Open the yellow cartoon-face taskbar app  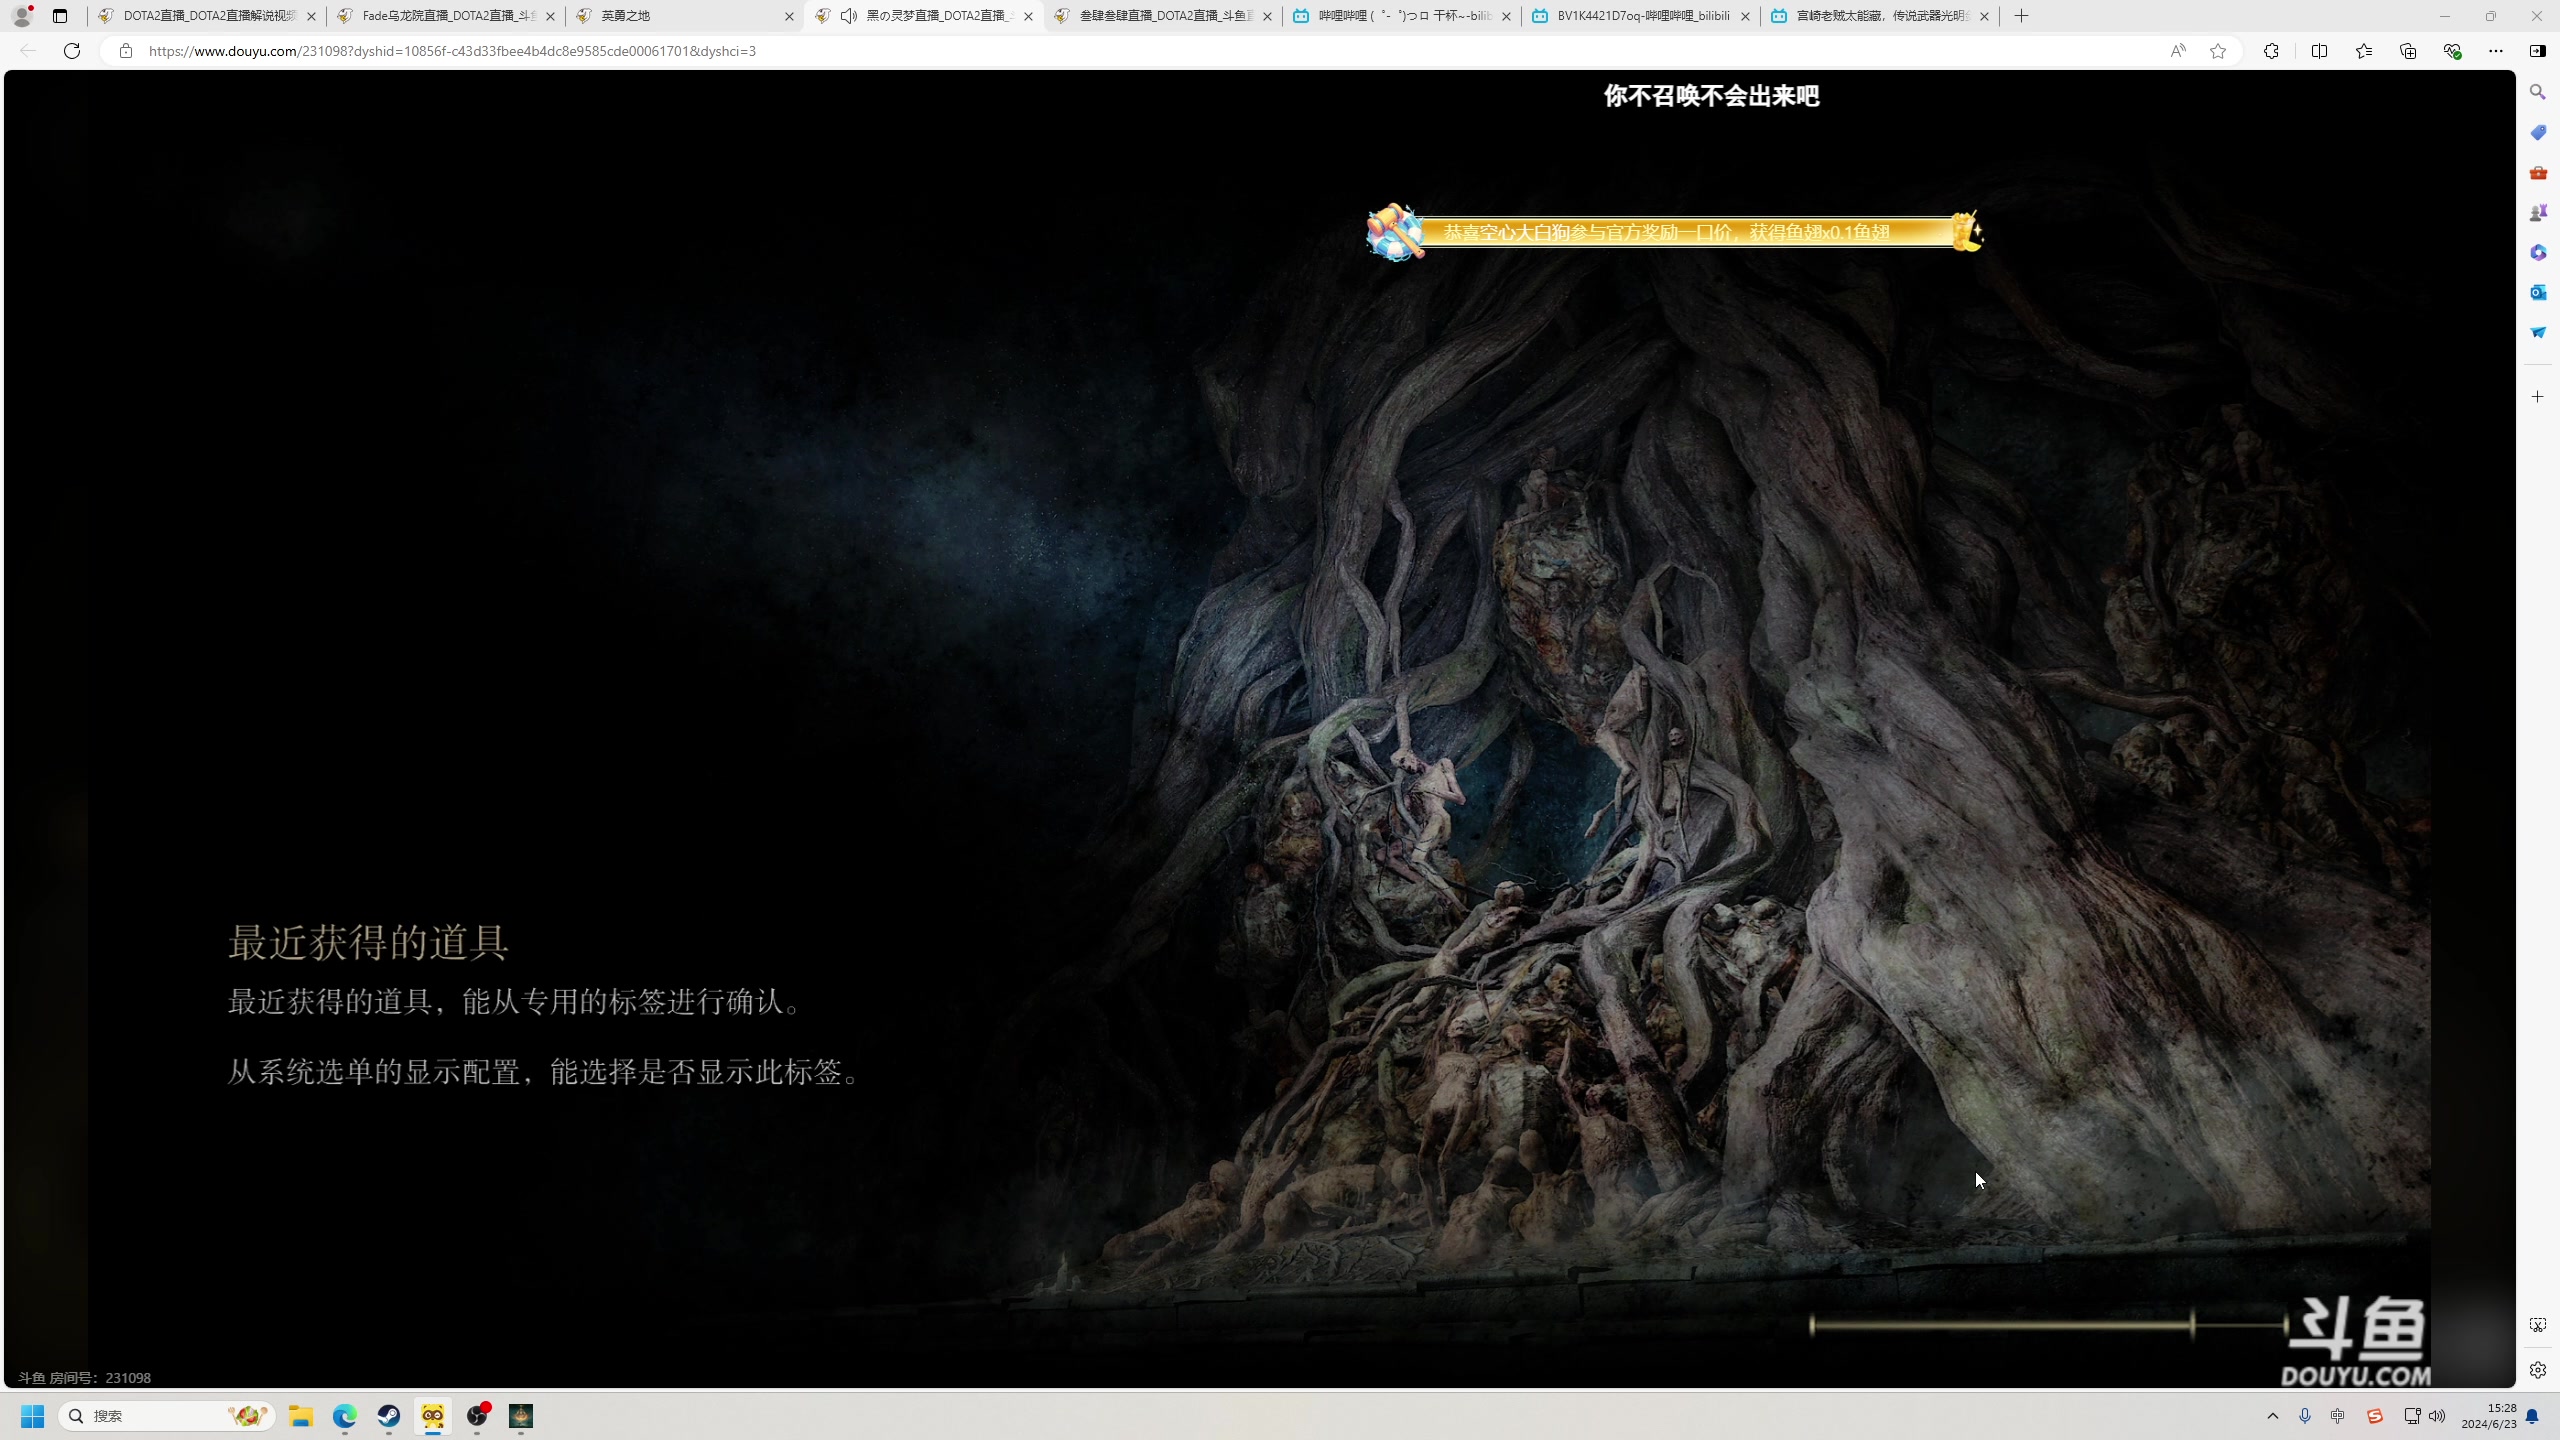click(x=433, y=1416)
